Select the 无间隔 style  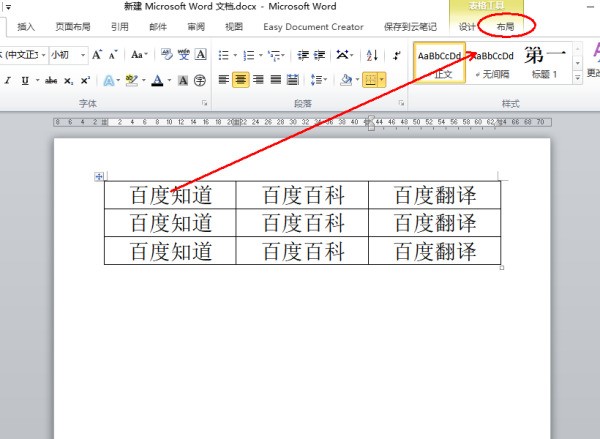(x=493, y=63)
